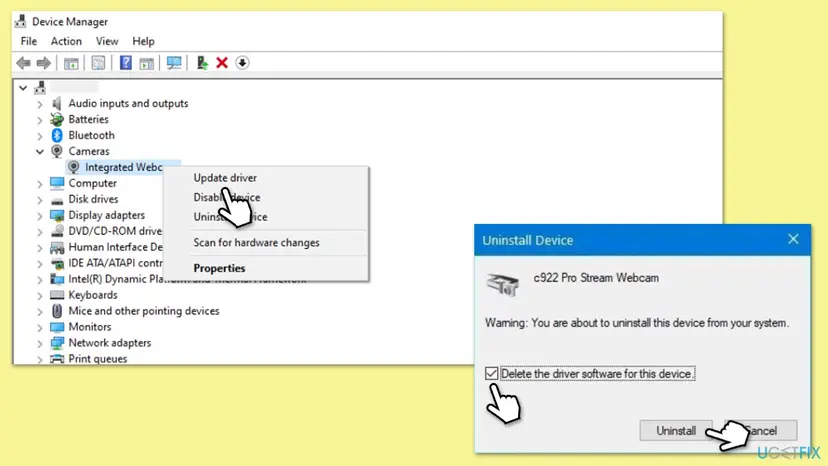Toggle Delete the driver software checkbox
Screen dimensions: 828x466
point(491,374)
